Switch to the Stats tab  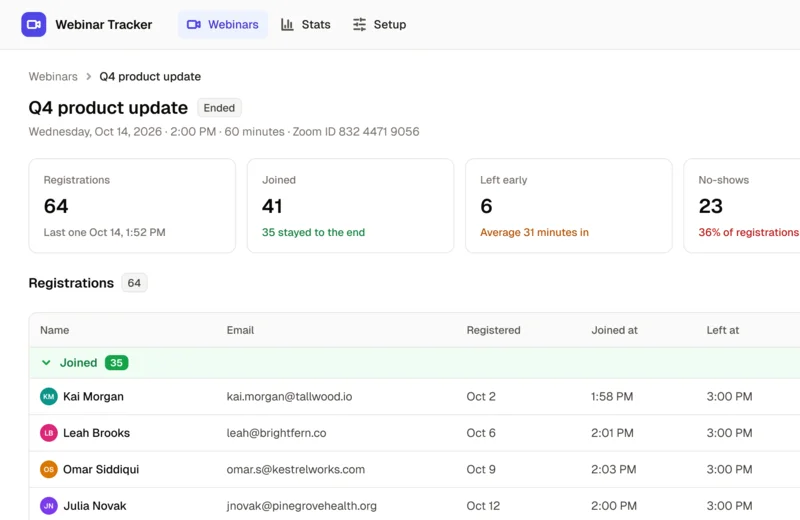(x=306, y=24)
